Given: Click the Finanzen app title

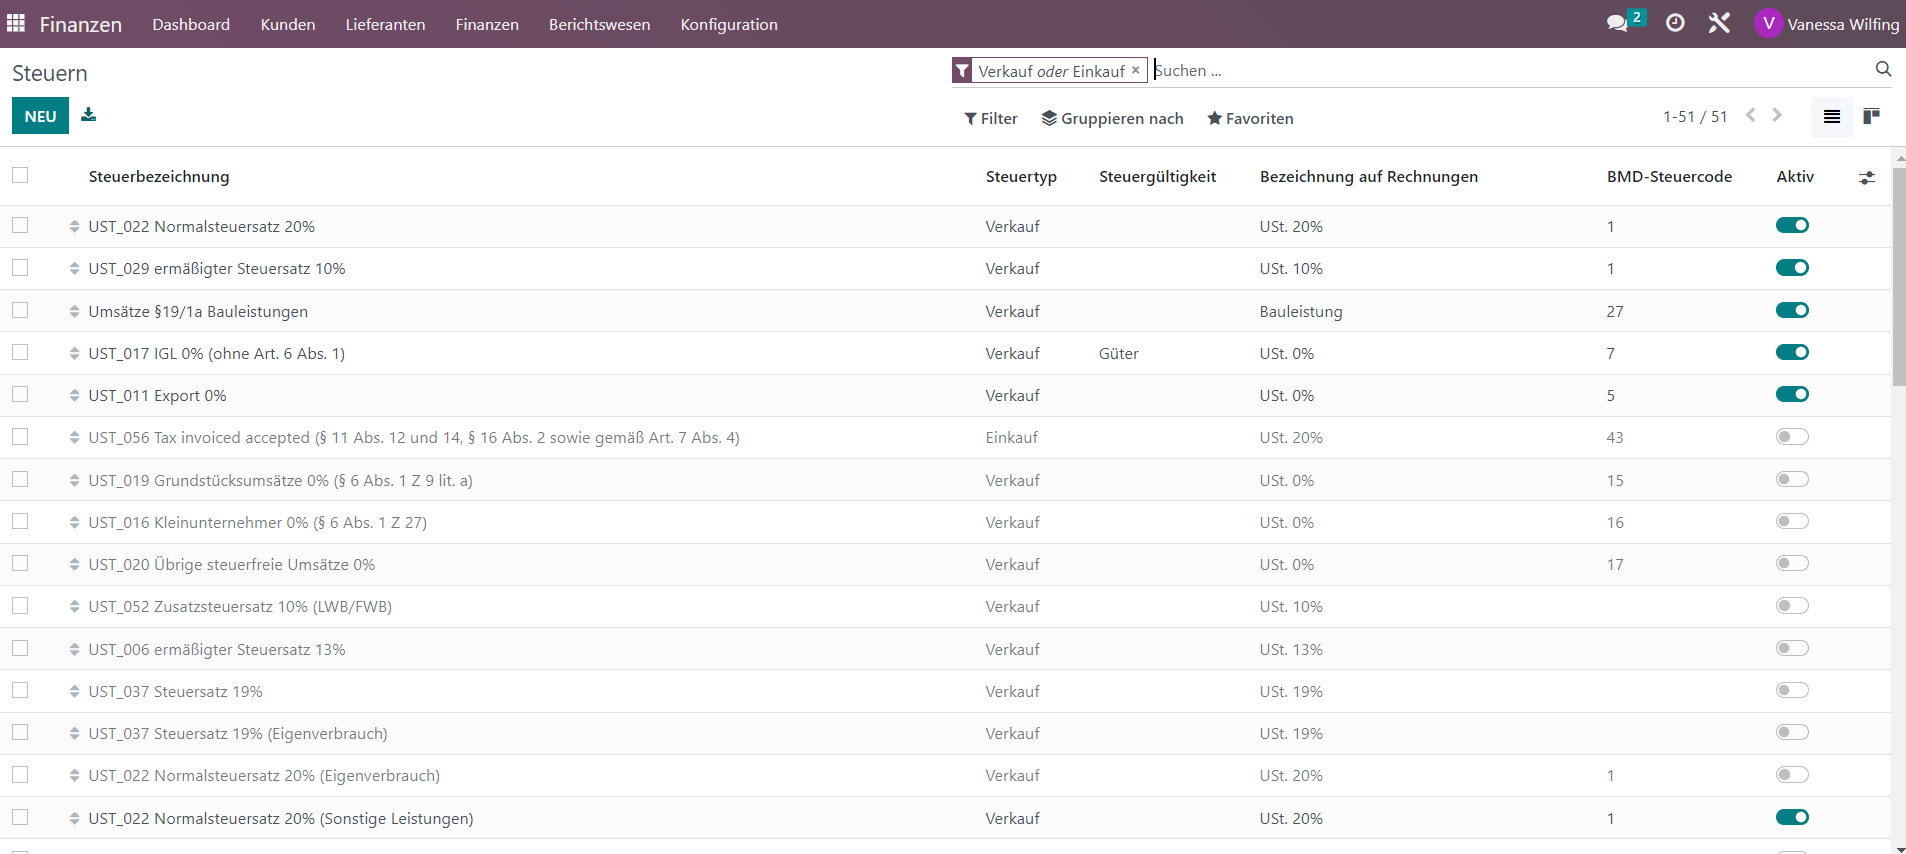Looking at the screenshot, I should (x=81, y=24).
